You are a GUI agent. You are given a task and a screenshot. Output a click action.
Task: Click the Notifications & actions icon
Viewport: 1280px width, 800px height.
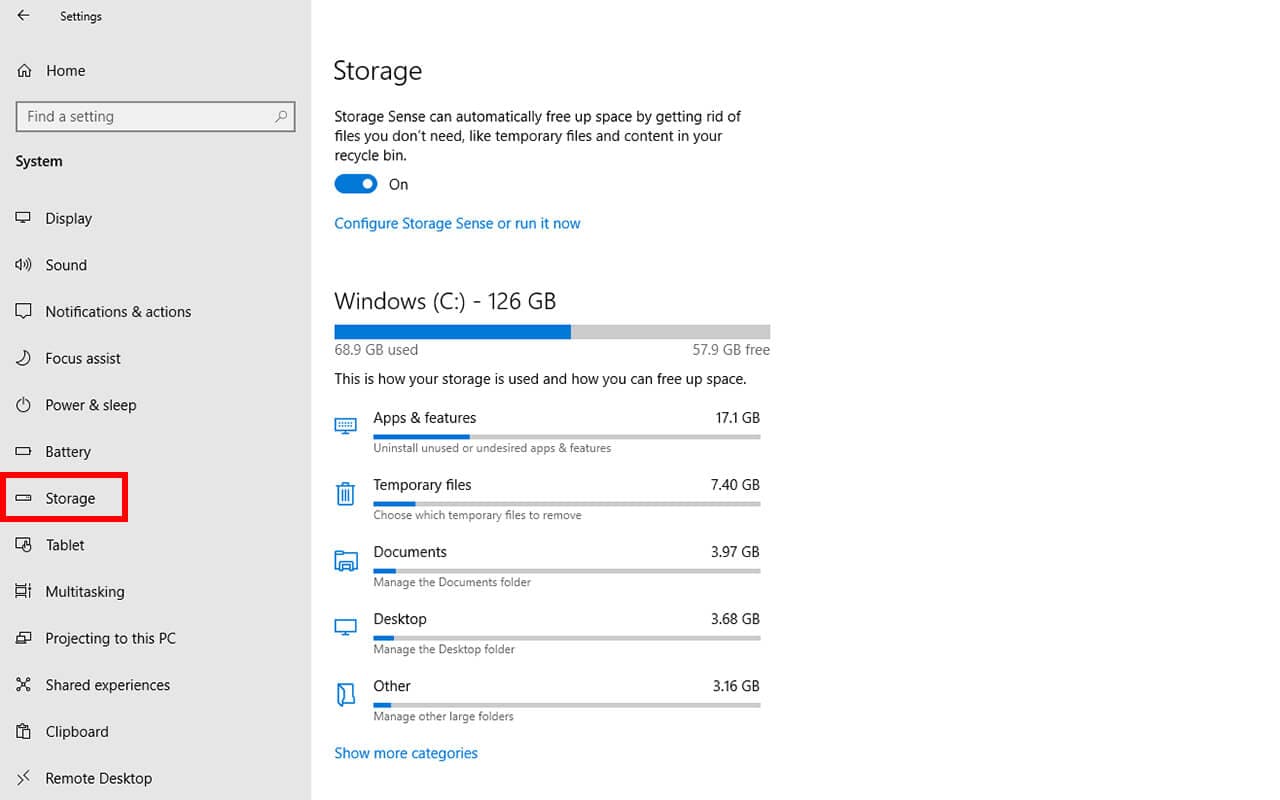[x=24, y=311]
